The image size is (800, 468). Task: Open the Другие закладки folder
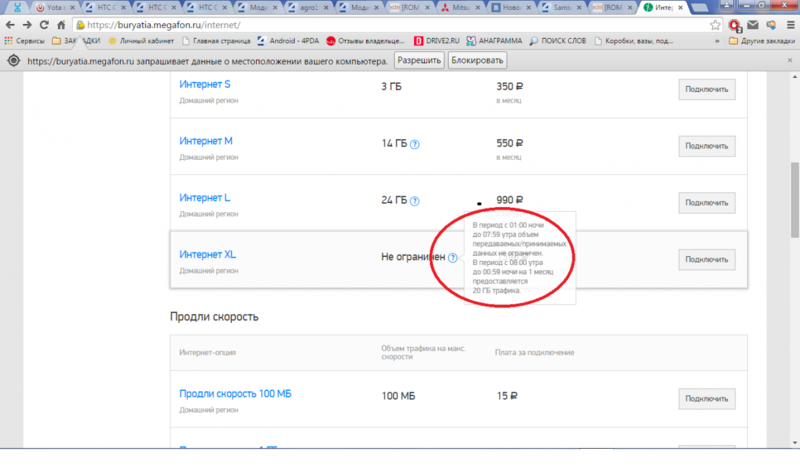762,41
